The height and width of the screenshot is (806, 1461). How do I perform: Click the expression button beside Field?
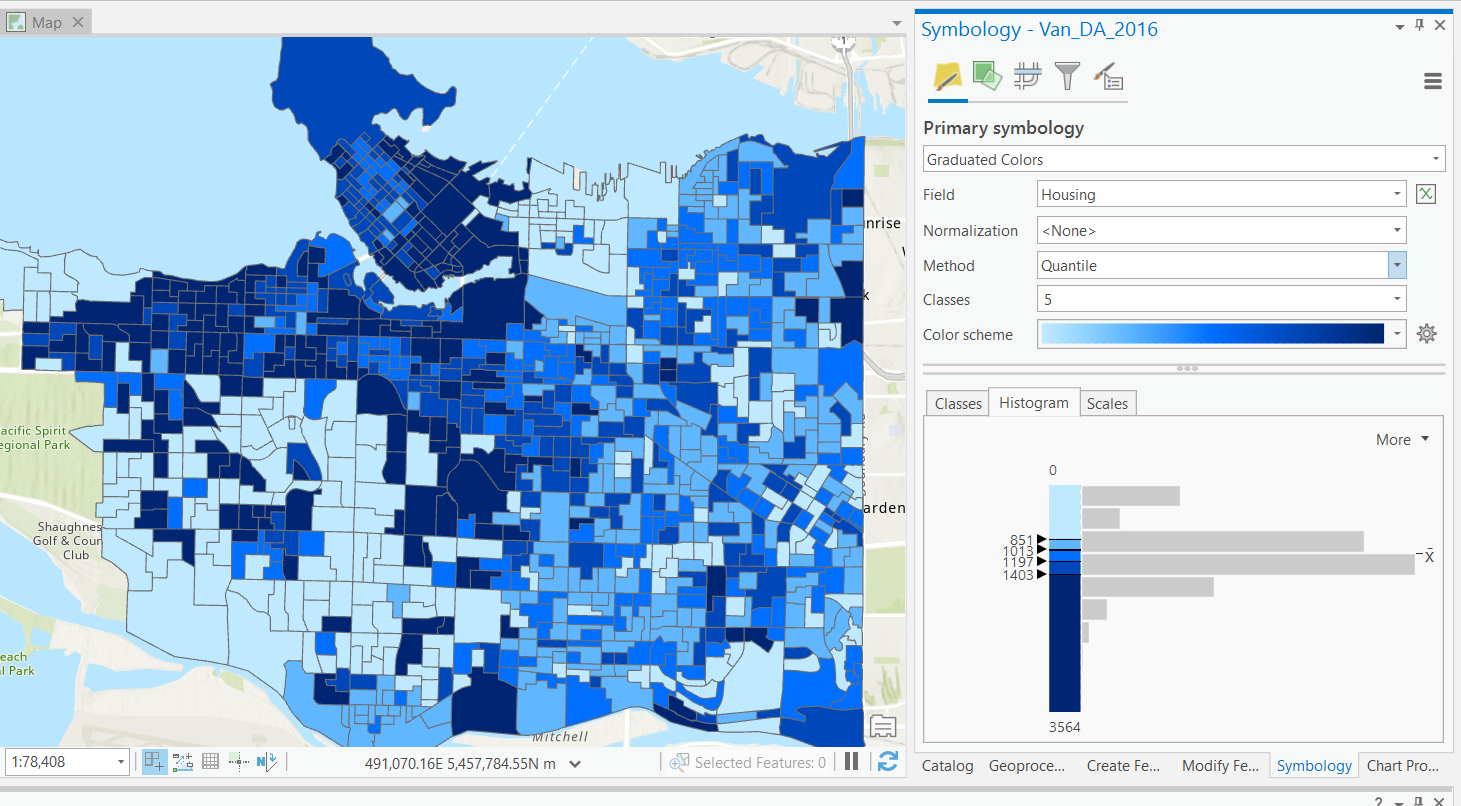click(x=1426, y=194)
